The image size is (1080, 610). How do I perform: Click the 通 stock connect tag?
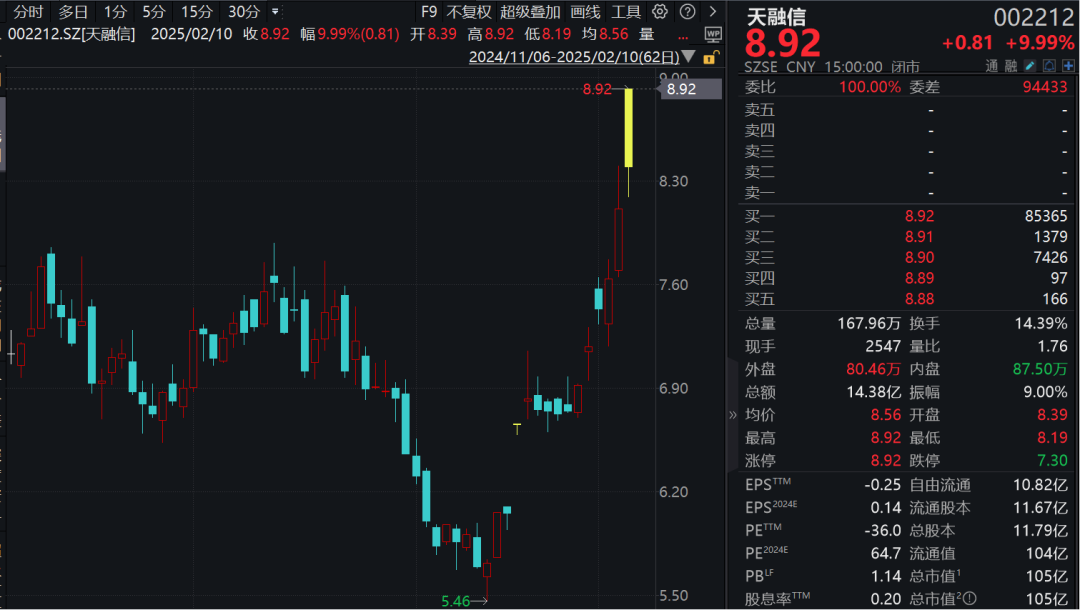992,66
